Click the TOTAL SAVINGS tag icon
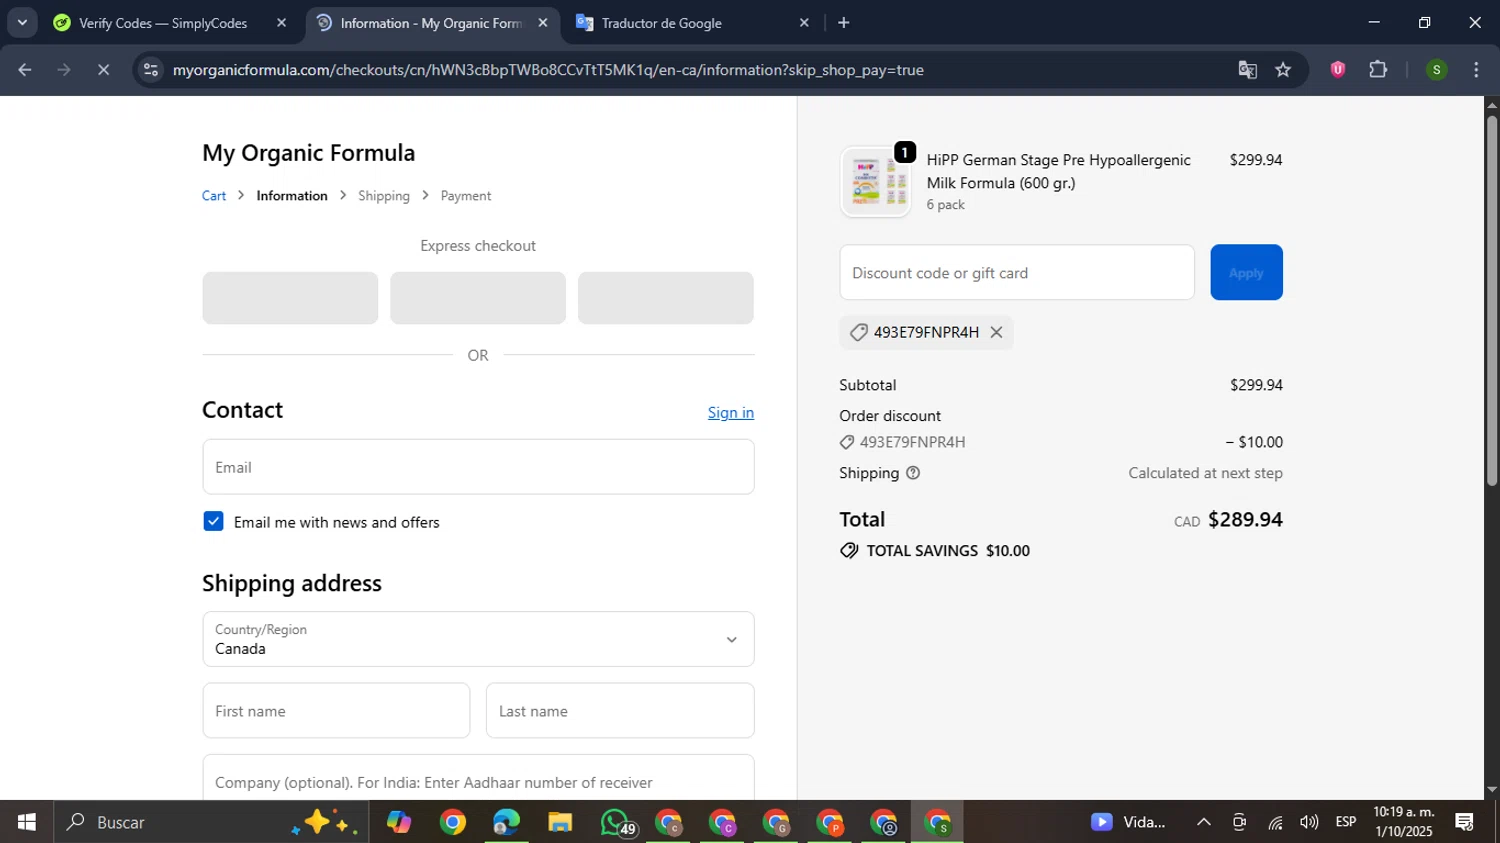This screenshot has height=843, width=1500. tap(849, 551)
